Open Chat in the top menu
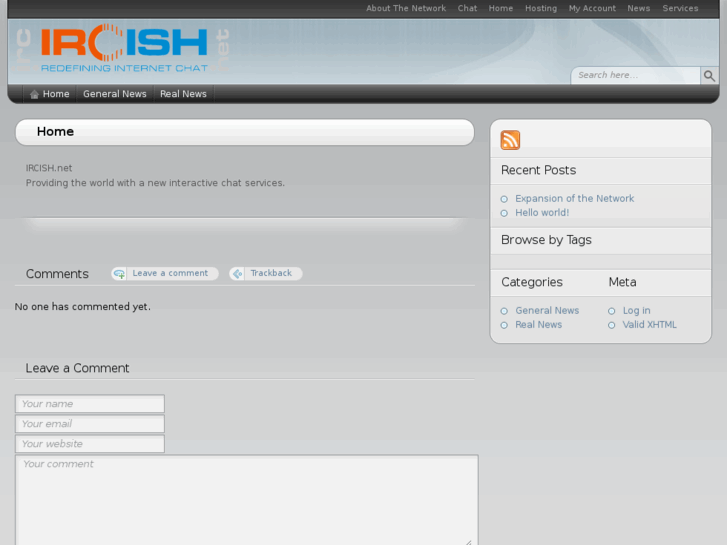Screen dimensions: 727x545 click(x=467, y=8)
